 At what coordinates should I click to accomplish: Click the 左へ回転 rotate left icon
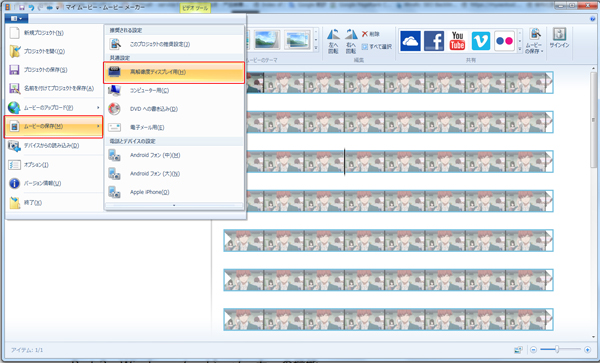point(333,41)
